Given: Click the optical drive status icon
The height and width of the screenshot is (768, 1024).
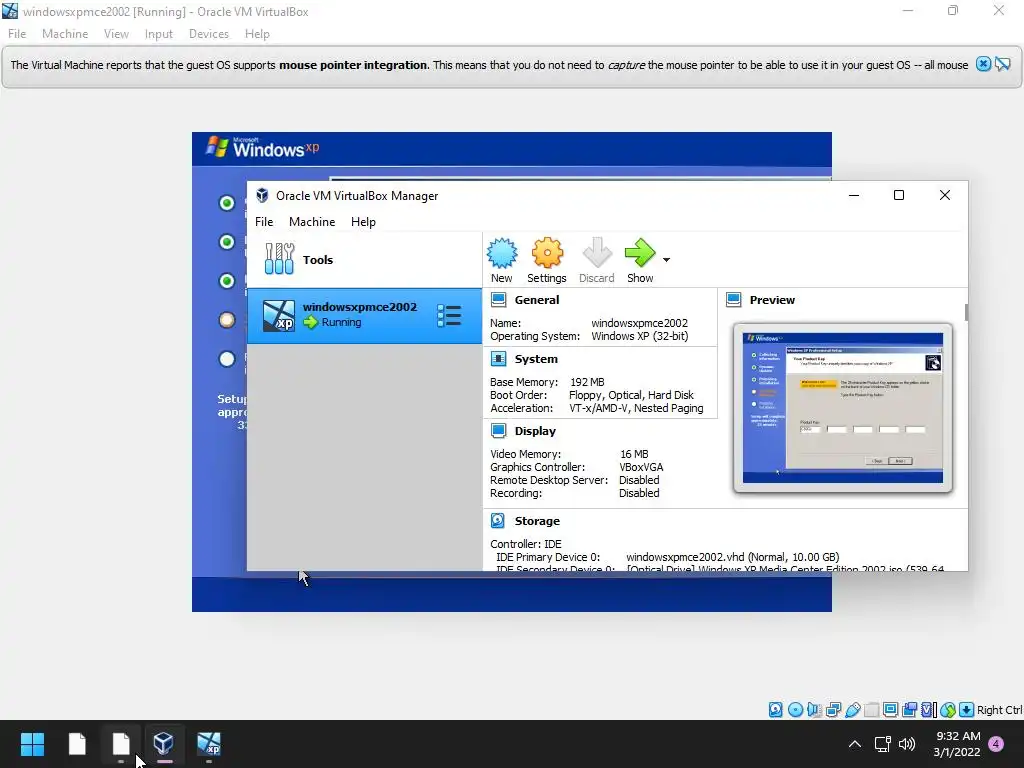Looking at the screenshot, I should click(795, 710).
